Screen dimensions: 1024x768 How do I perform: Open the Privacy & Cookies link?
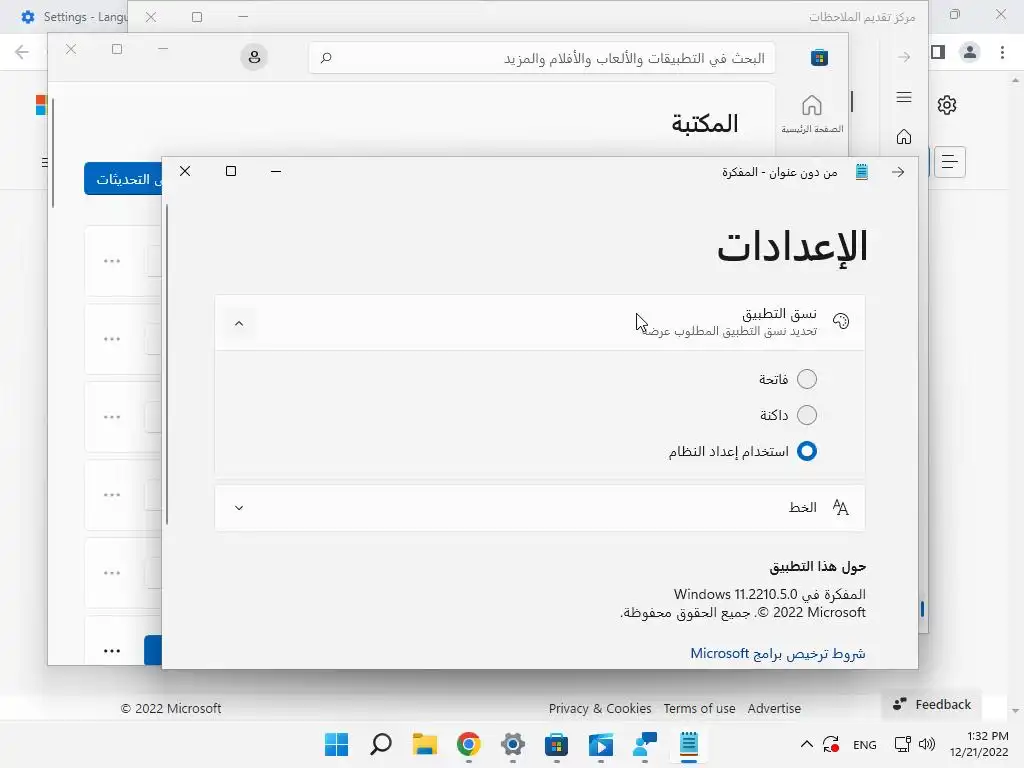click(x=600, y=708)
